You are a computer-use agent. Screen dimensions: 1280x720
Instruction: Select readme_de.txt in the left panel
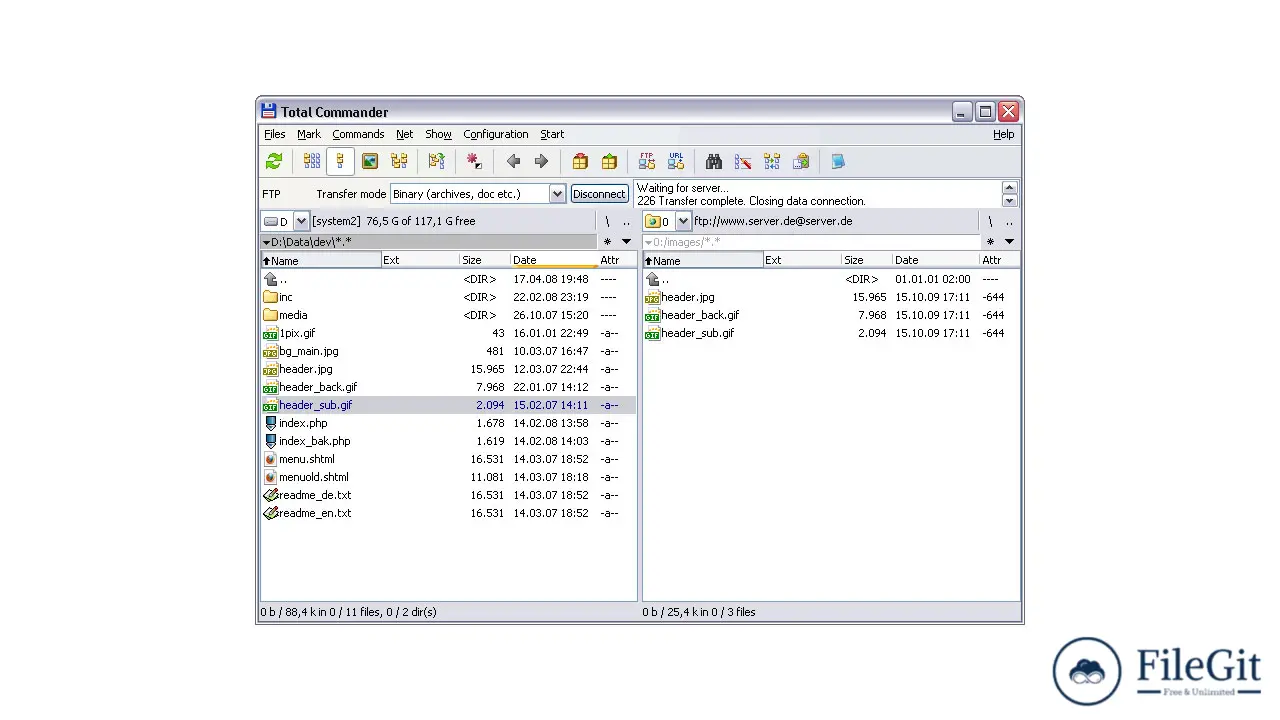click(x=447, y=495)
